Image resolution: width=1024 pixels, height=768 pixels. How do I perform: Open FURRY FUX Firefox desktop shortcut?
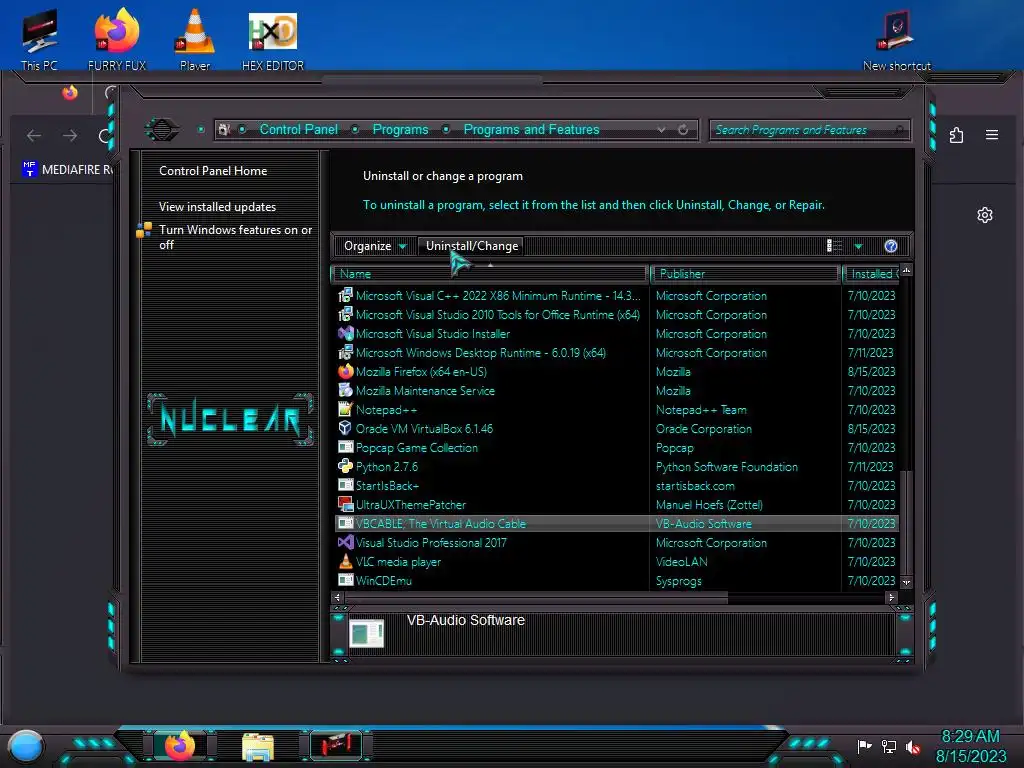[117, 39]
